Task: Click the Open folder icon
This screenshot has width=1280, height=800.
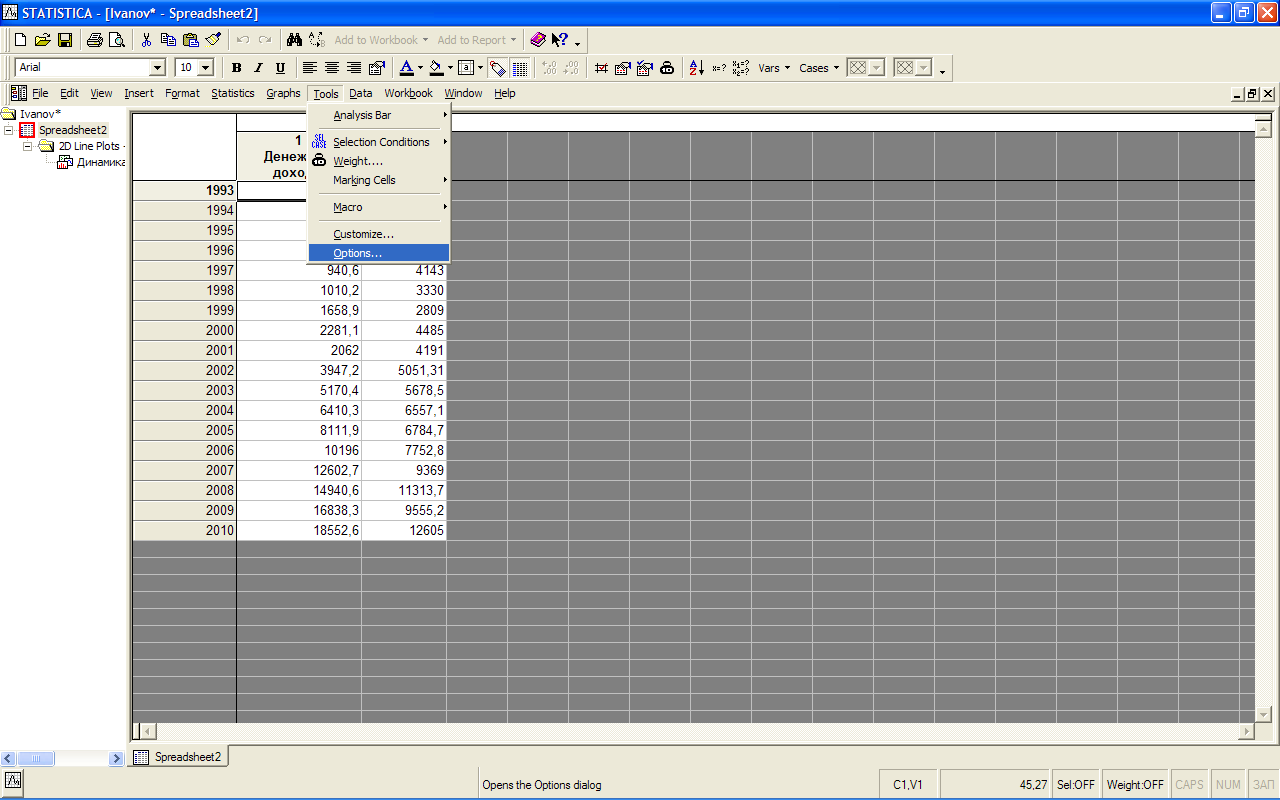Action: pos(42,40)
